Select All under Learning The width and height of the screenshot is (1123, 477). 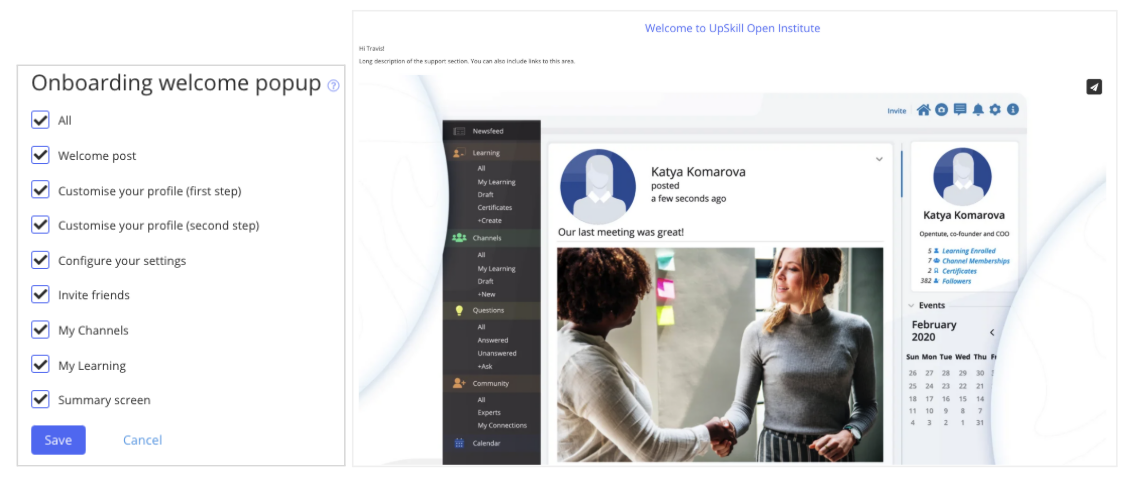tap(481, 168)
